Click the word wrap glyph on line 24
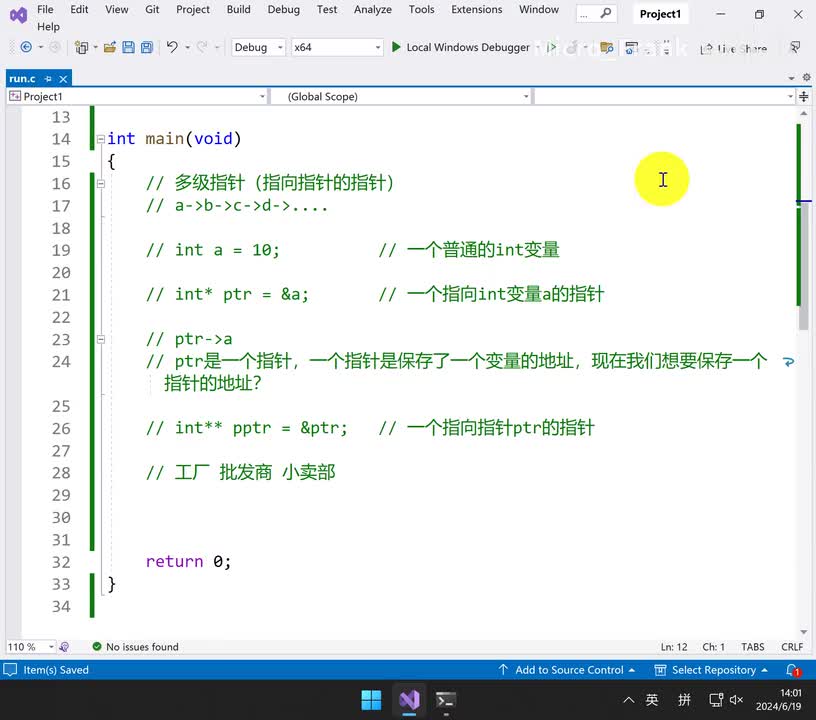 788,362
